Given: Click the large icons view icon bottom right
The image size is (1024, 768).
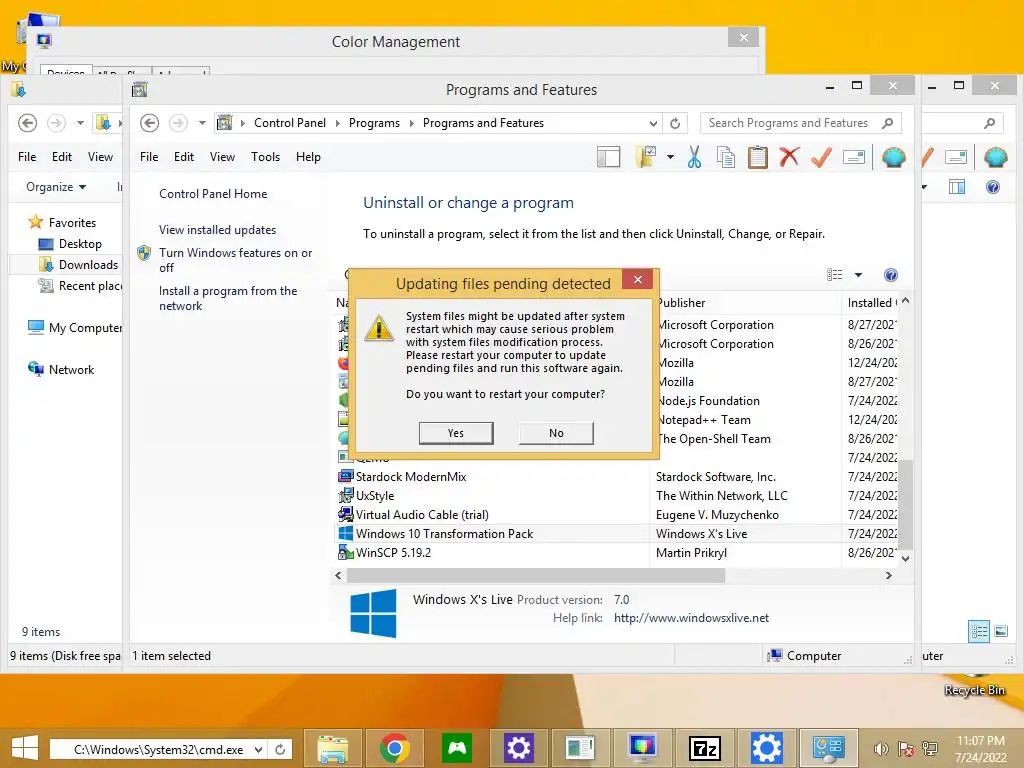Looking at the screenshot, I should click(x=1001, y=632).
